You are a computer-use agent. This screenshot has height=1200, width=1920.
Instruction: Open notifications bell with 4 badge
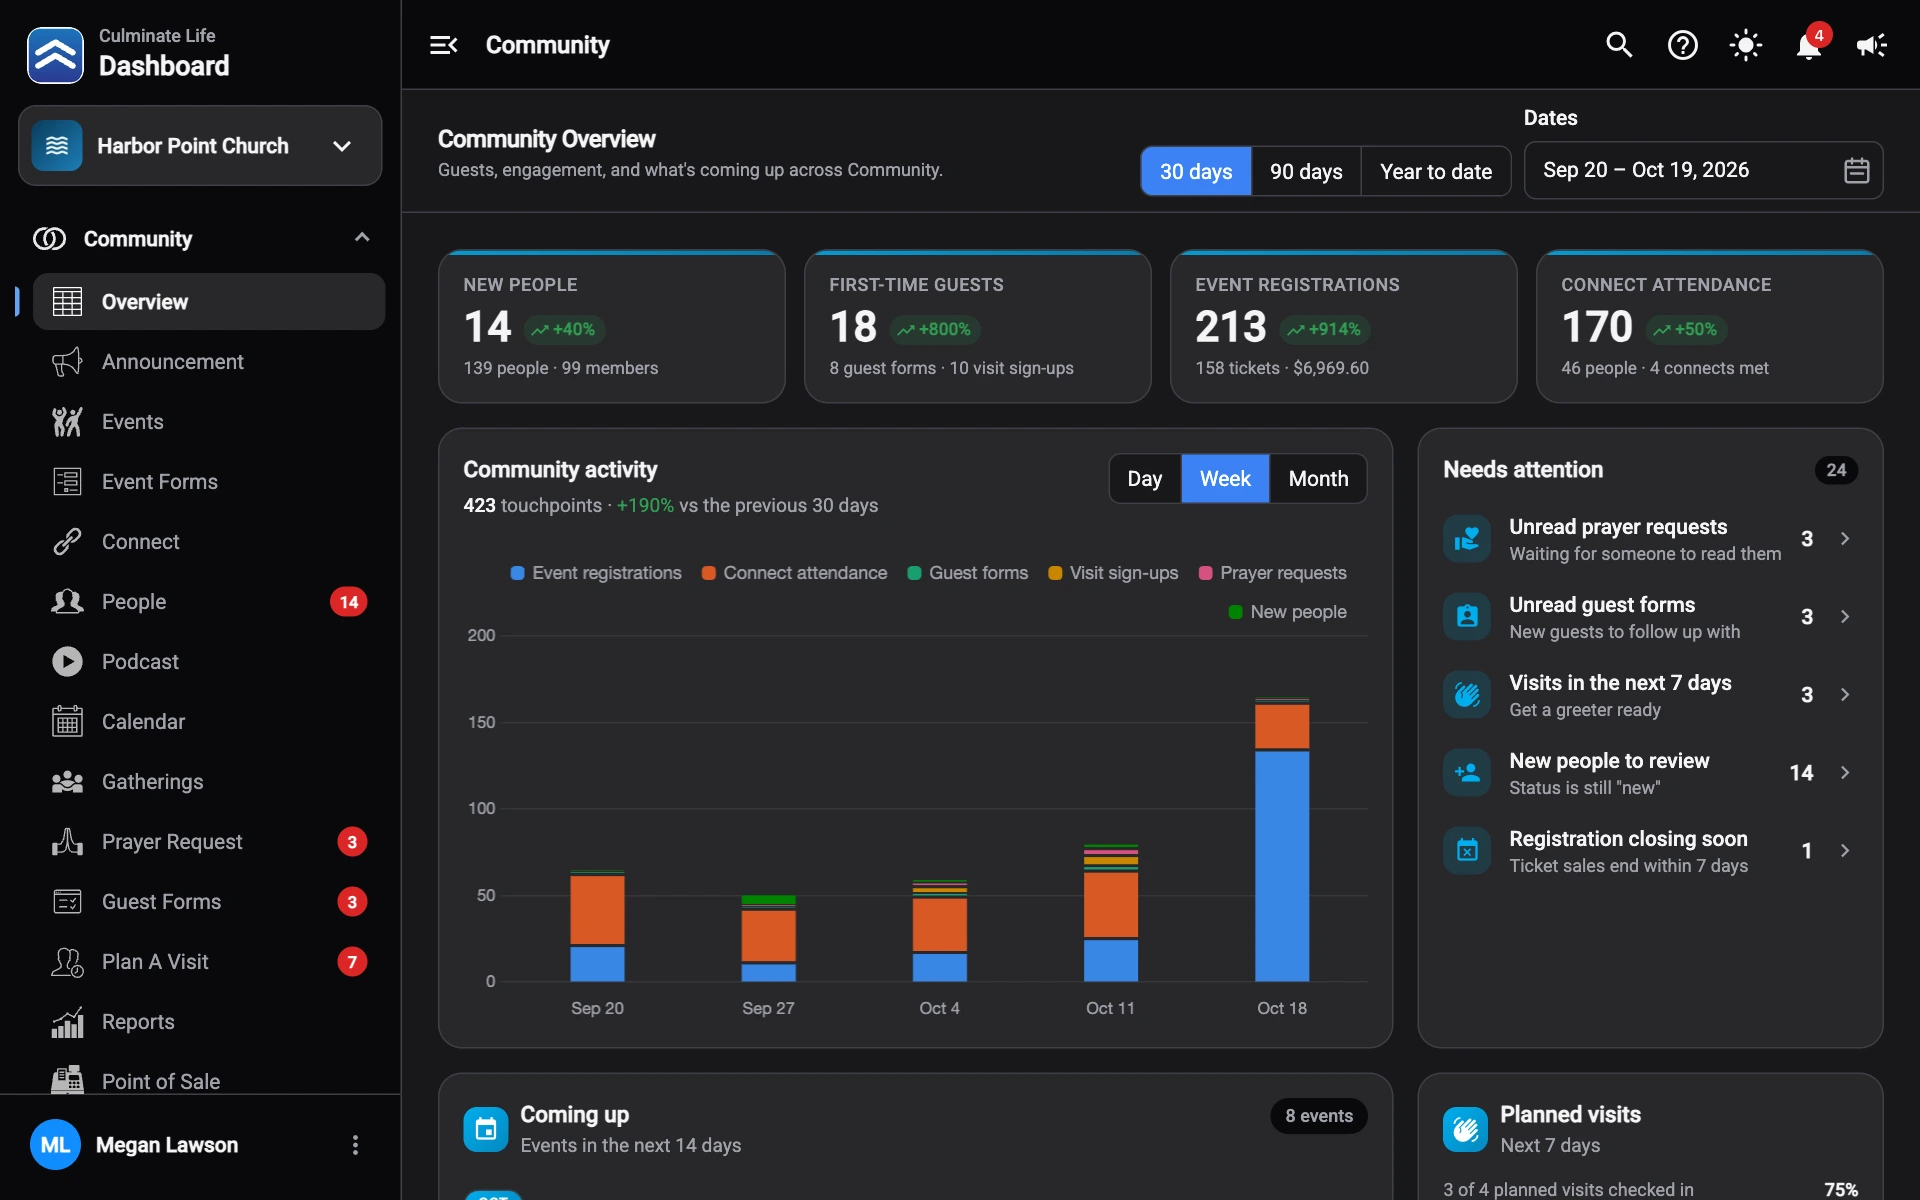point(1809,45)
